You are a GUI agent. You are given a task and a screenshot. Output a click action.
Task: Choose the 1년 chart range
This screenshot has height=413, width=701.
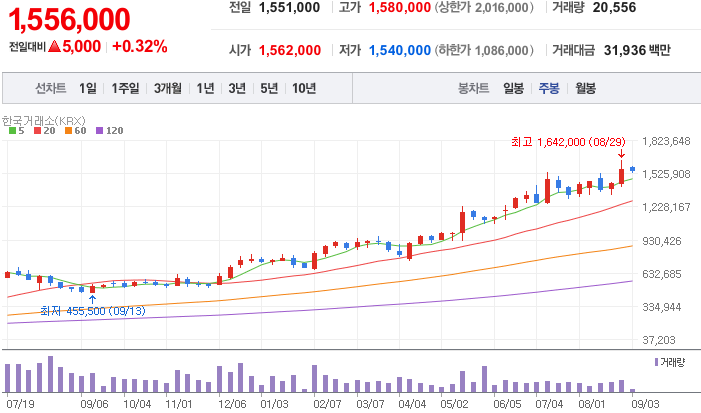[206, 88]
